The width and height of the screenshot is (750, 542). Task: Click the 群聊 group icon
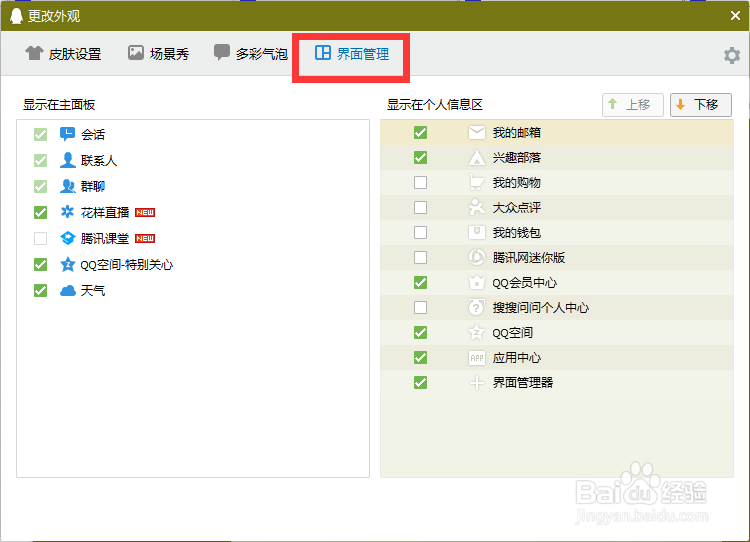(67, 186)
